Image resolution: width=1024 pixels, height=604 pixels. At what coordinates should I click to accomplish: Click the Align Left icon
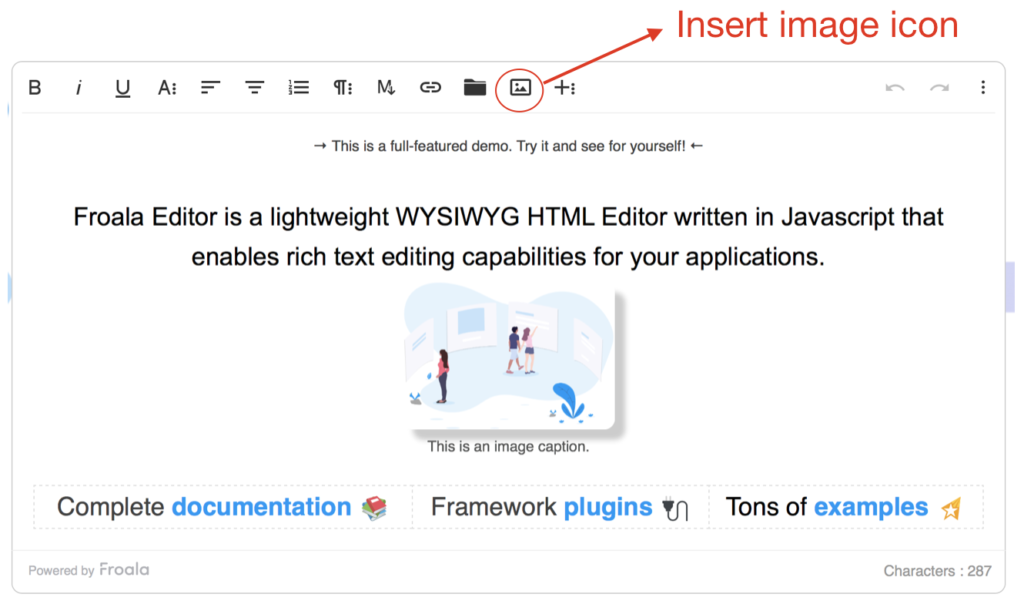[x=210, y=87]
